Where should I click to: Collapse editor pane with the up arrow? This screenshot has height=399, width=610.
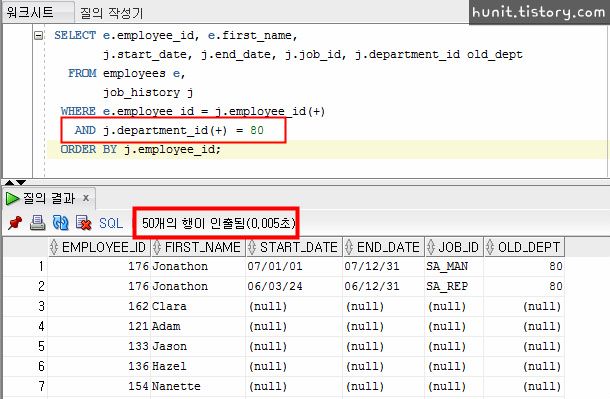(x=9, y=182)
